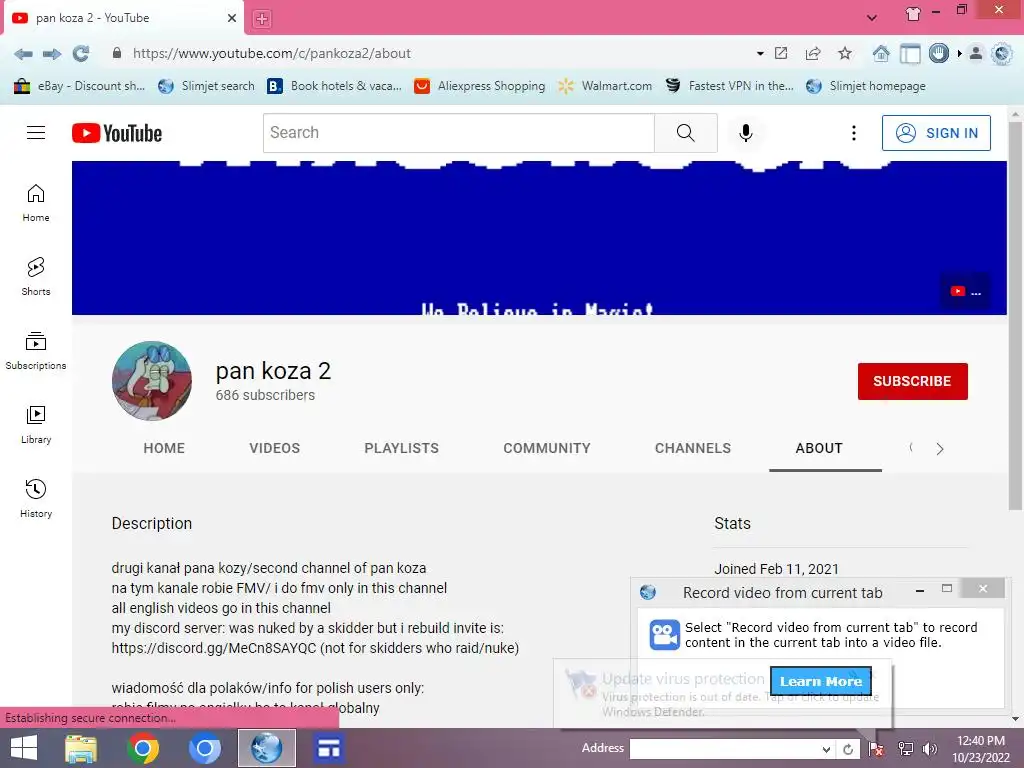1024x768 pixels.
Task: Open Chromium from taskbar
Action: coord(204,748)
